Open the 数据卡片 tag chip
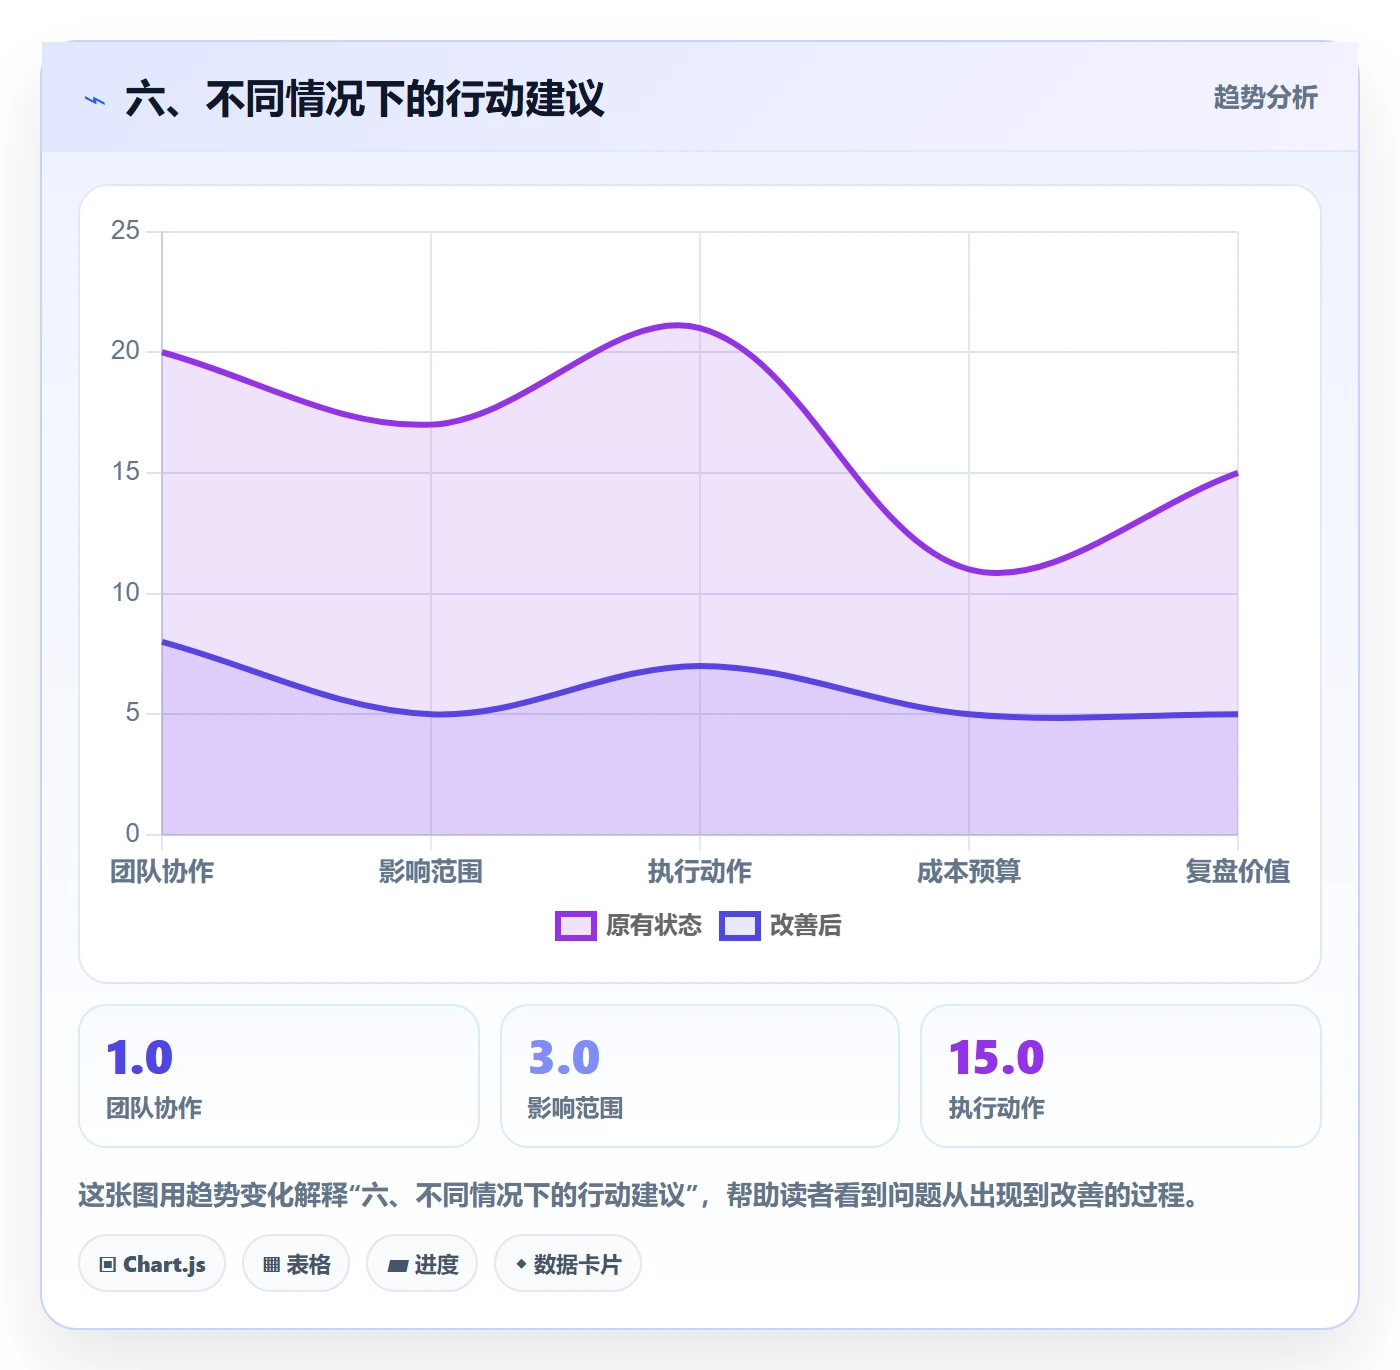Image resolution: width=1400 pixels, height=1370 pixels. (x=568, y=1264)
